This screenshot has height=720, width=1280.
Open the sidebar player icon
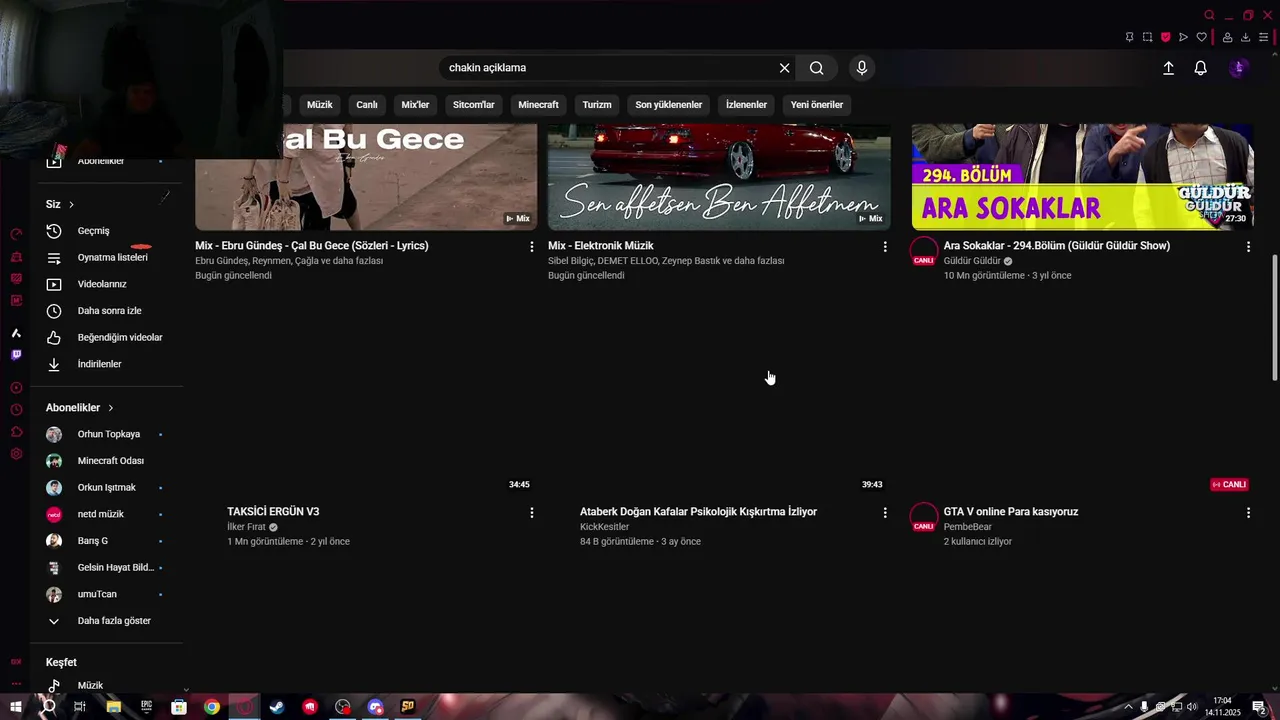click(16, 388)
